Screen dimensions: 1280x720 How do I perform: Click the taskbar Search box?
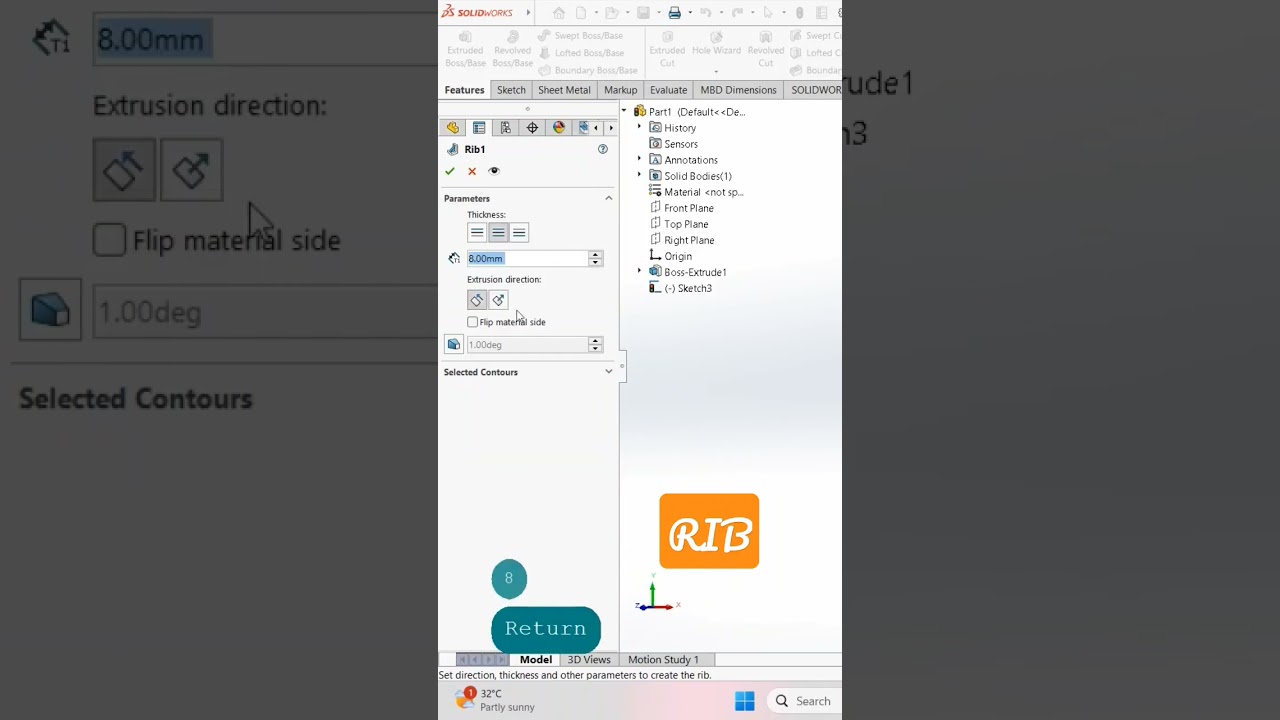803,701
